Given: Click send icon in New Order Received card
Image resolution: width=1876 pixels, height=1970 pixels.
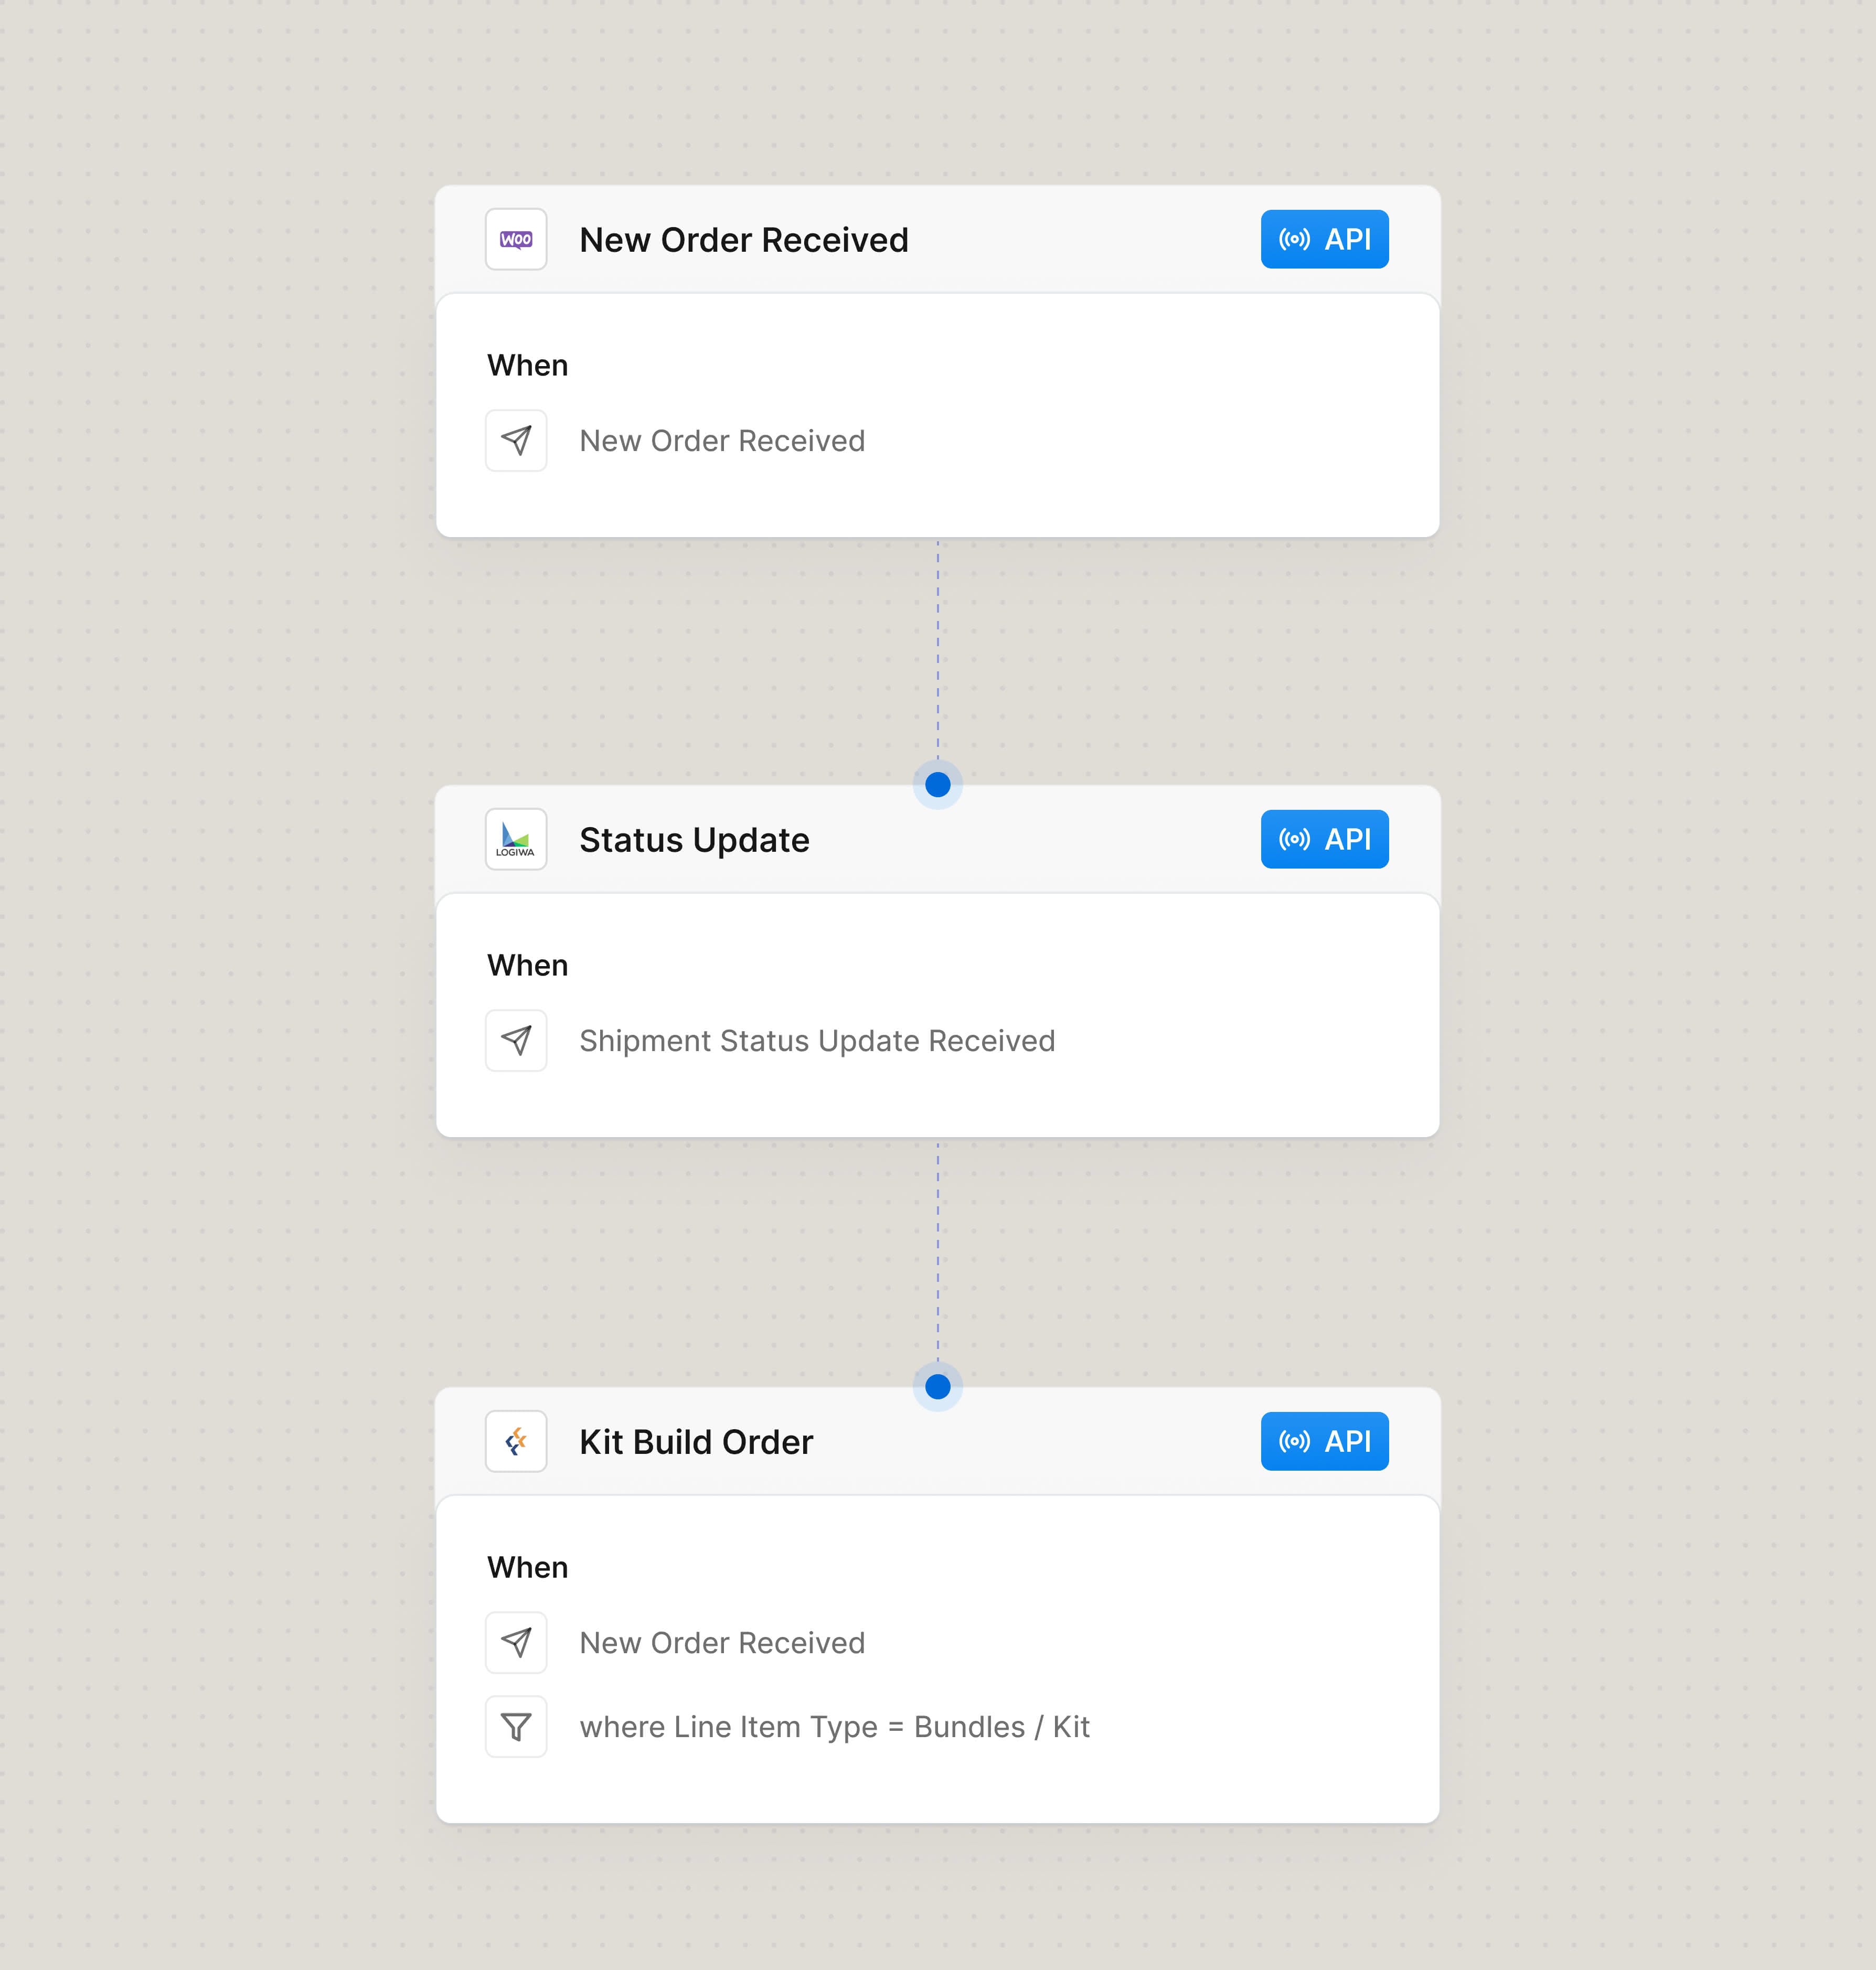Looking at the screenshot, I should pyautogui.click(x=516, y=441).
